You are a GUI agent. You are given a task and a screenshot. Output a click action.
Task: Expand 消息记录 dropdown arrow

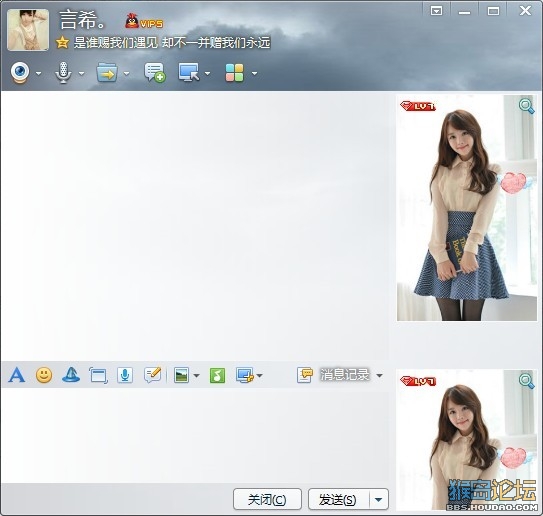[380, 375]
